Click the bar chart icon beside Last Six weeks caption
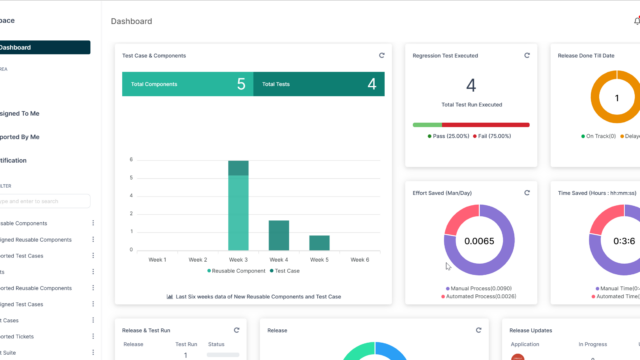Viewport: 640px width, 360px height. click(169, 297)
